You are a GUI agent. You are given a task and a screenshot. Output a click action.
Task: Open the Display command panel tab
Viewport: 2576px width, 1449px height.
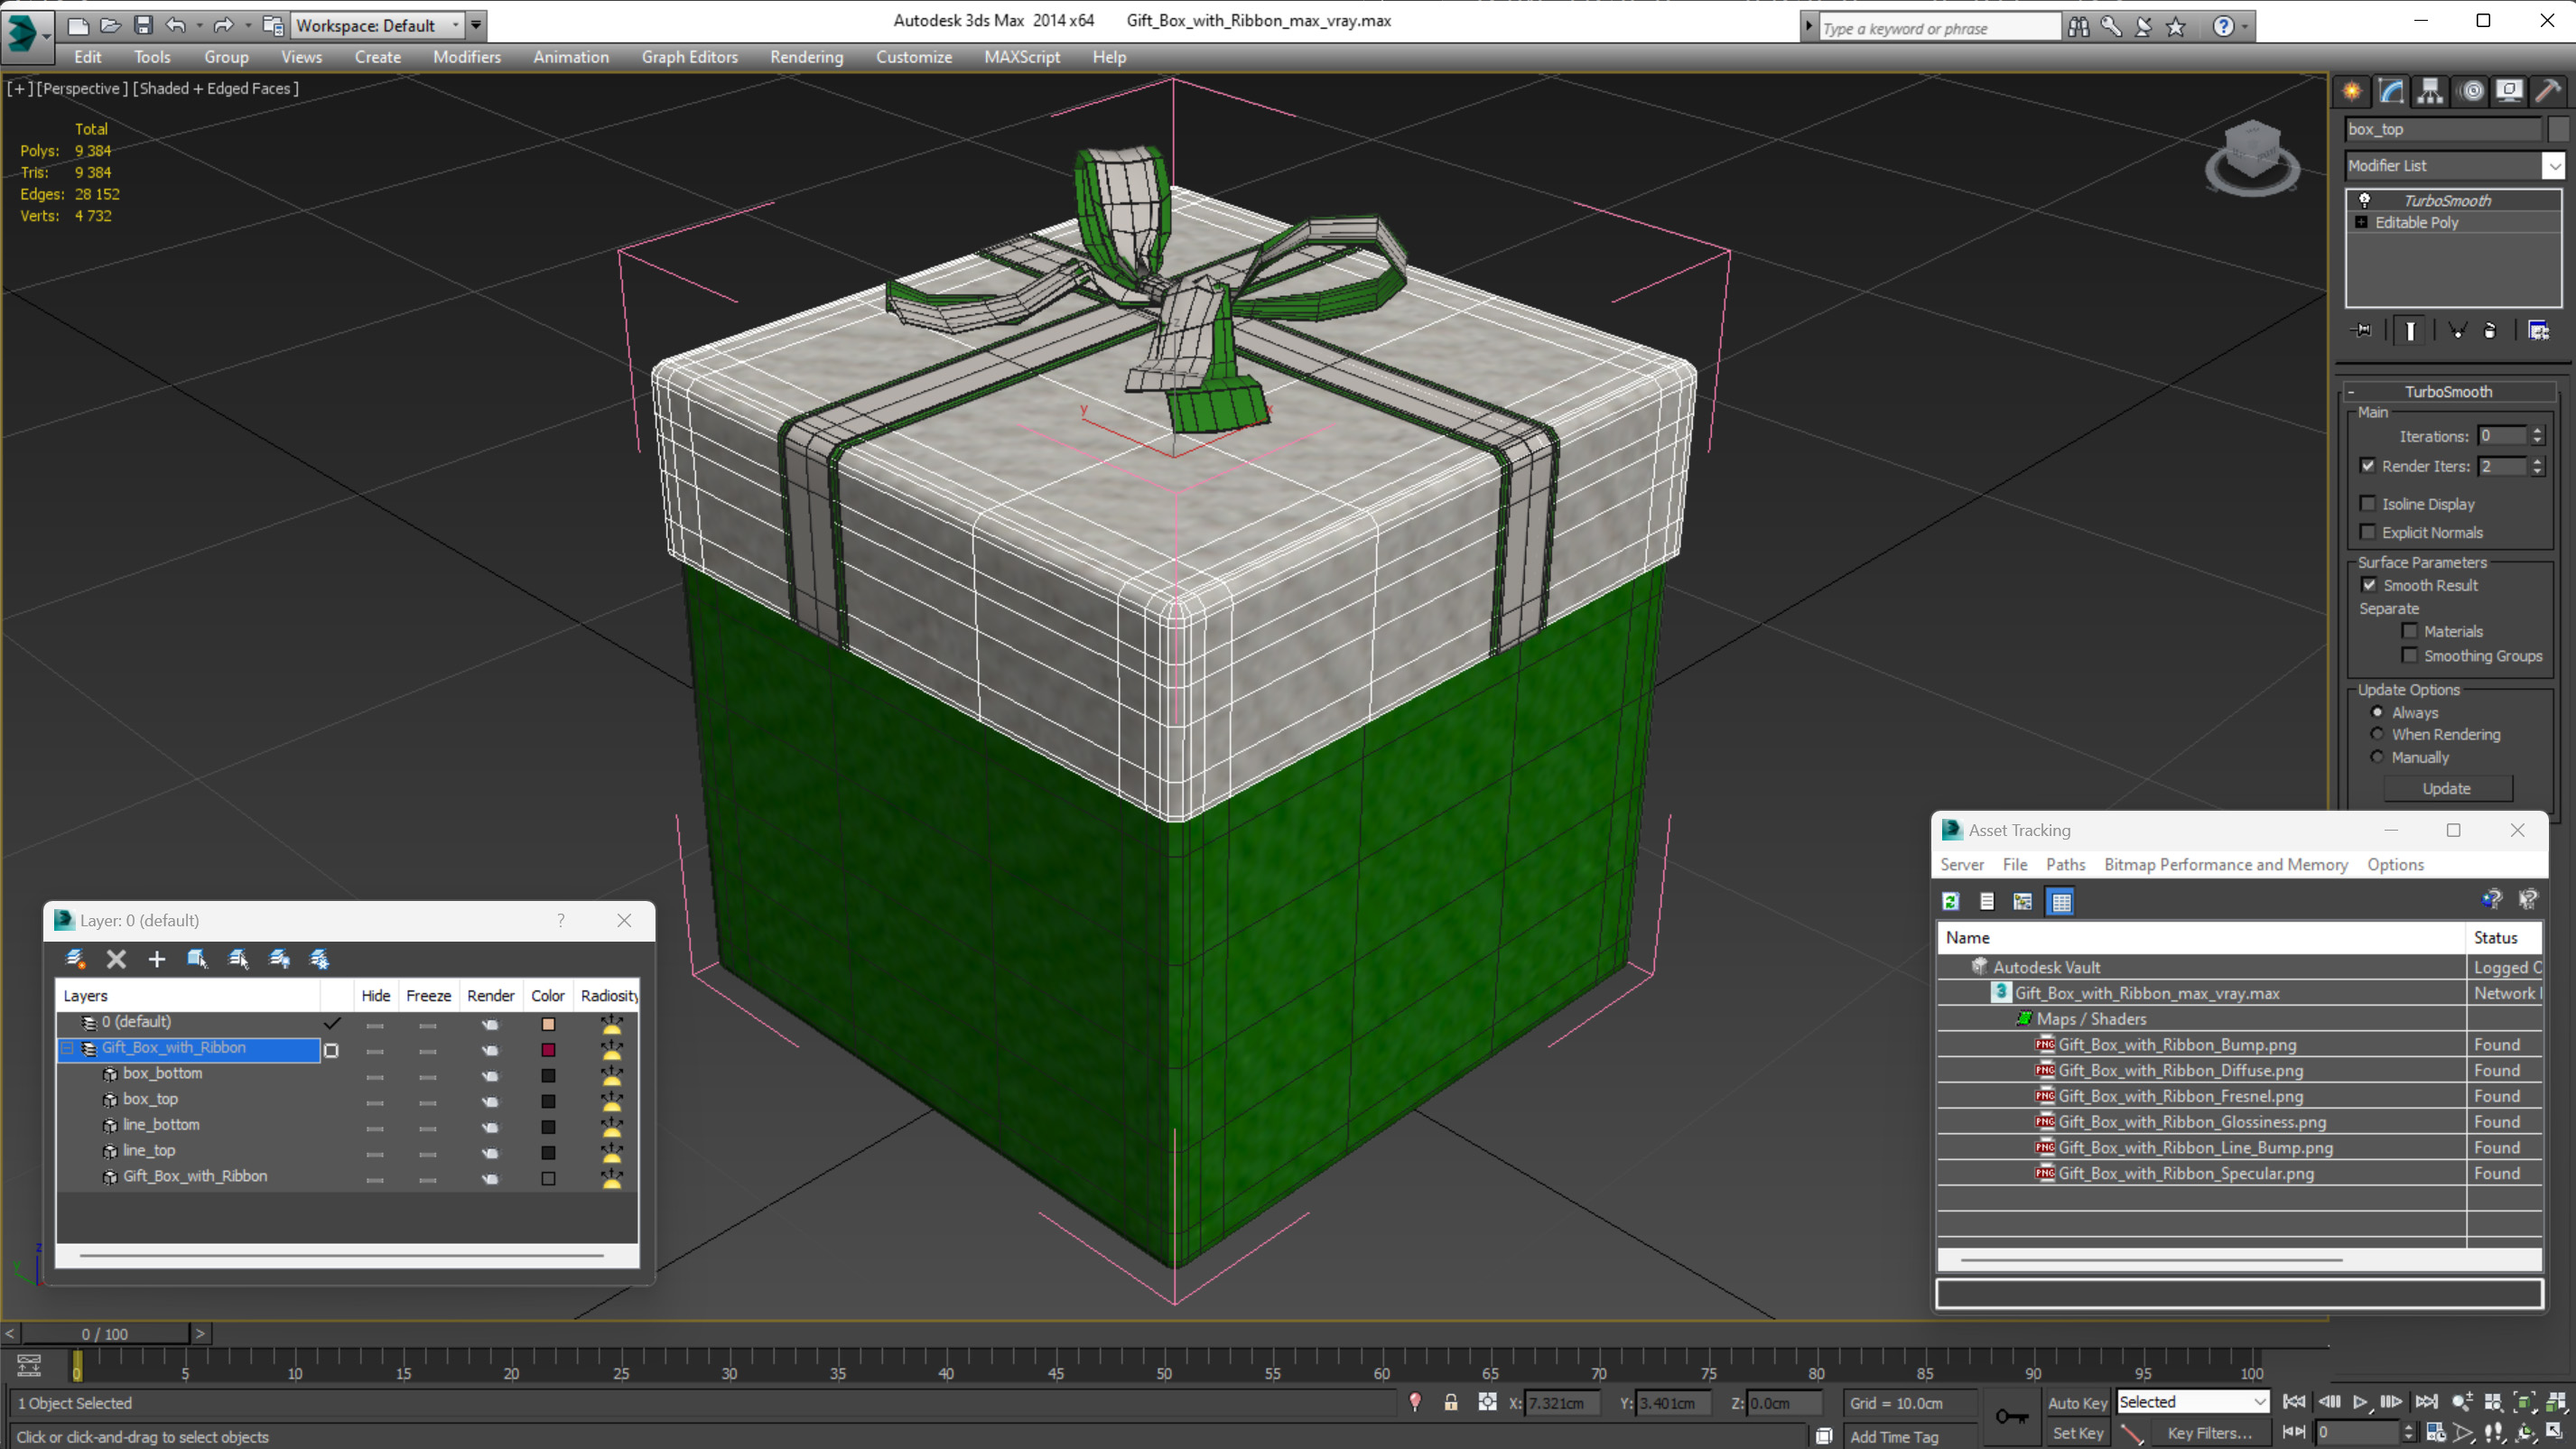pos(2509,92)
